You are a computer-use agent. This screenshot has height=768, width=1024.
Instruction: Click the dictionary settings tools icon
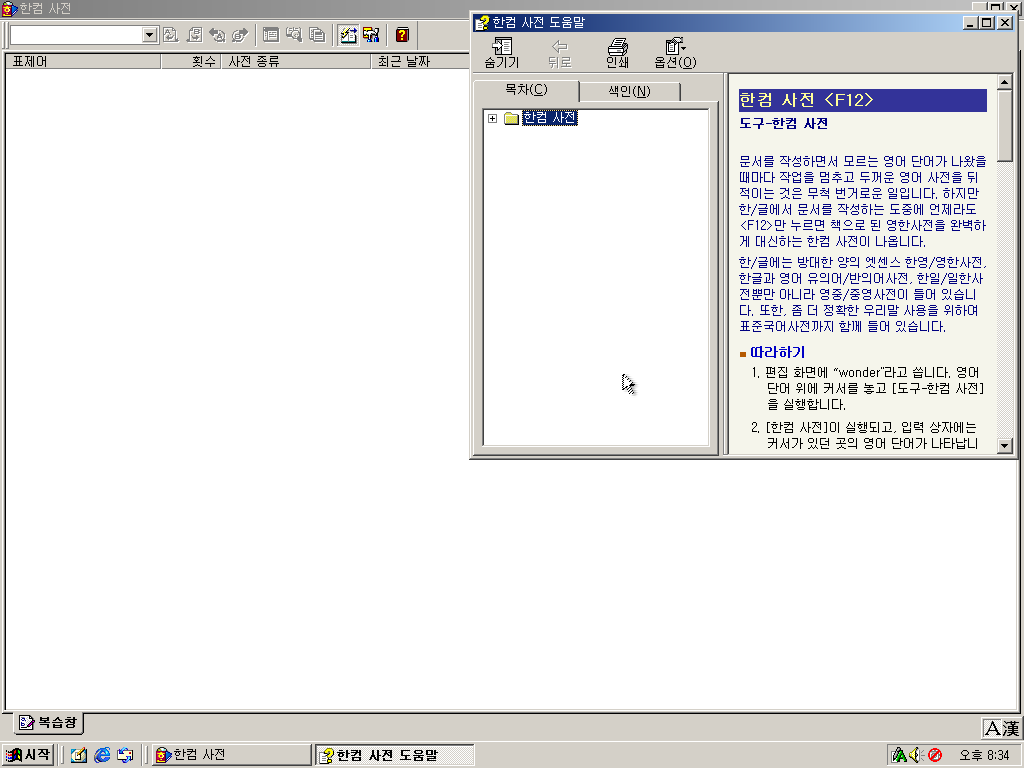[371, 35]
